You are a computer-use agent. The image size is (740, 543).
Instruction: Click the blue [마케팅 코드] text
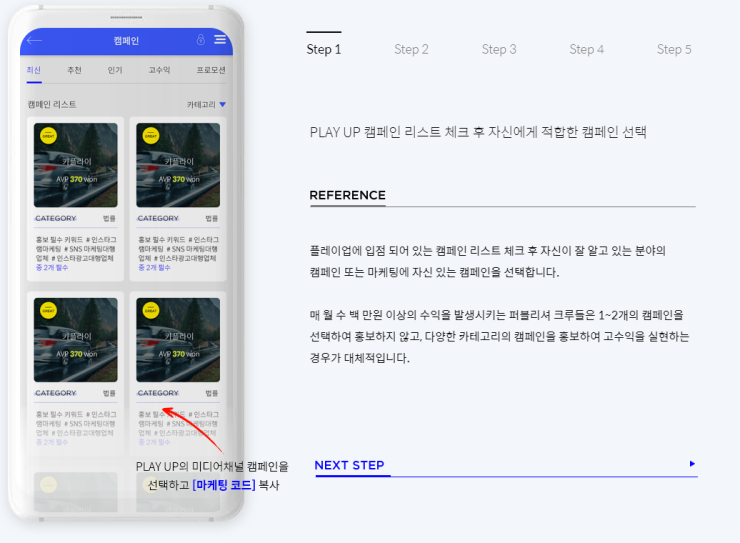pos(224,485)
